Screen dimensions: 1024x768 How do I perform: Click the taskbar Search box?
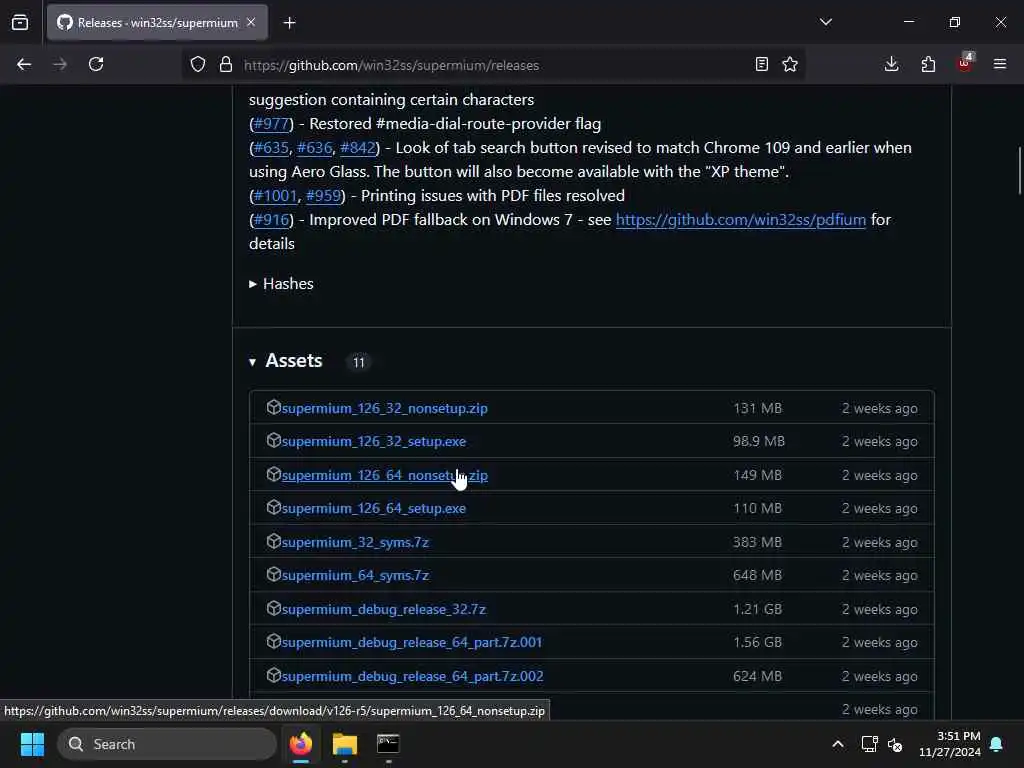[167, 744]
